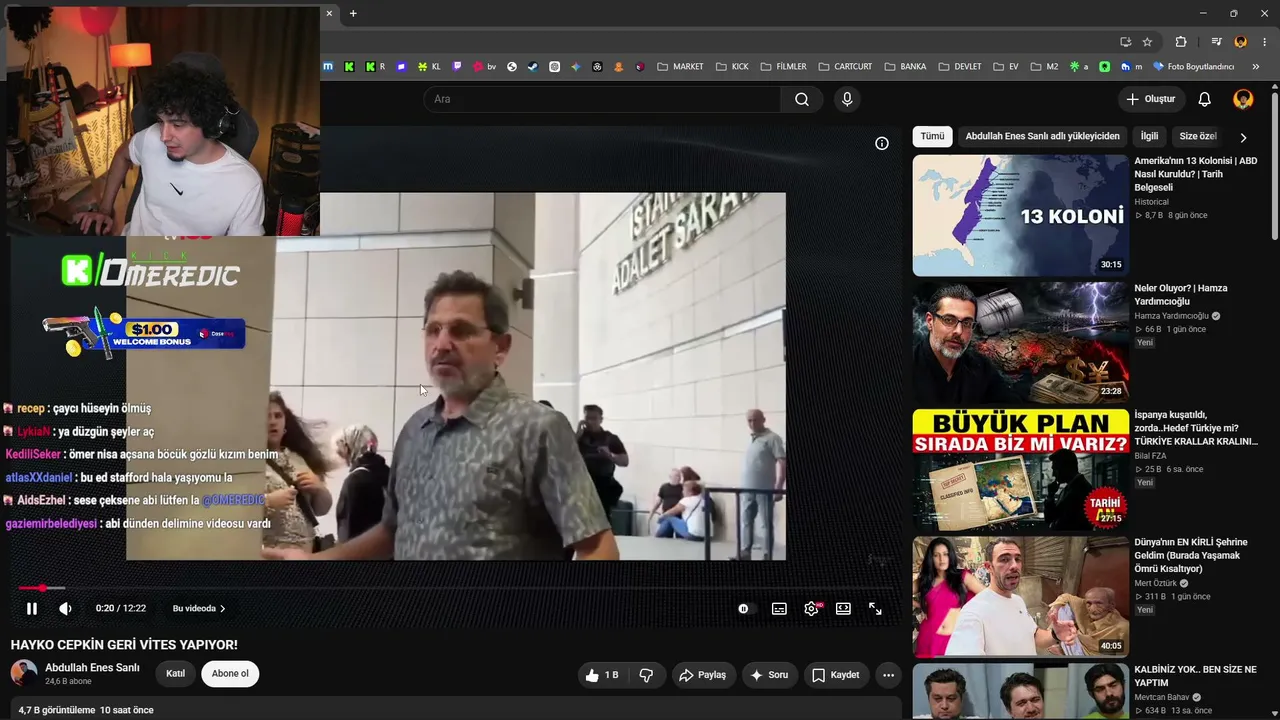Open the CARTCURT bookmark folder
This screenshot has width=1280, height=720.
(x=845, y=67)
